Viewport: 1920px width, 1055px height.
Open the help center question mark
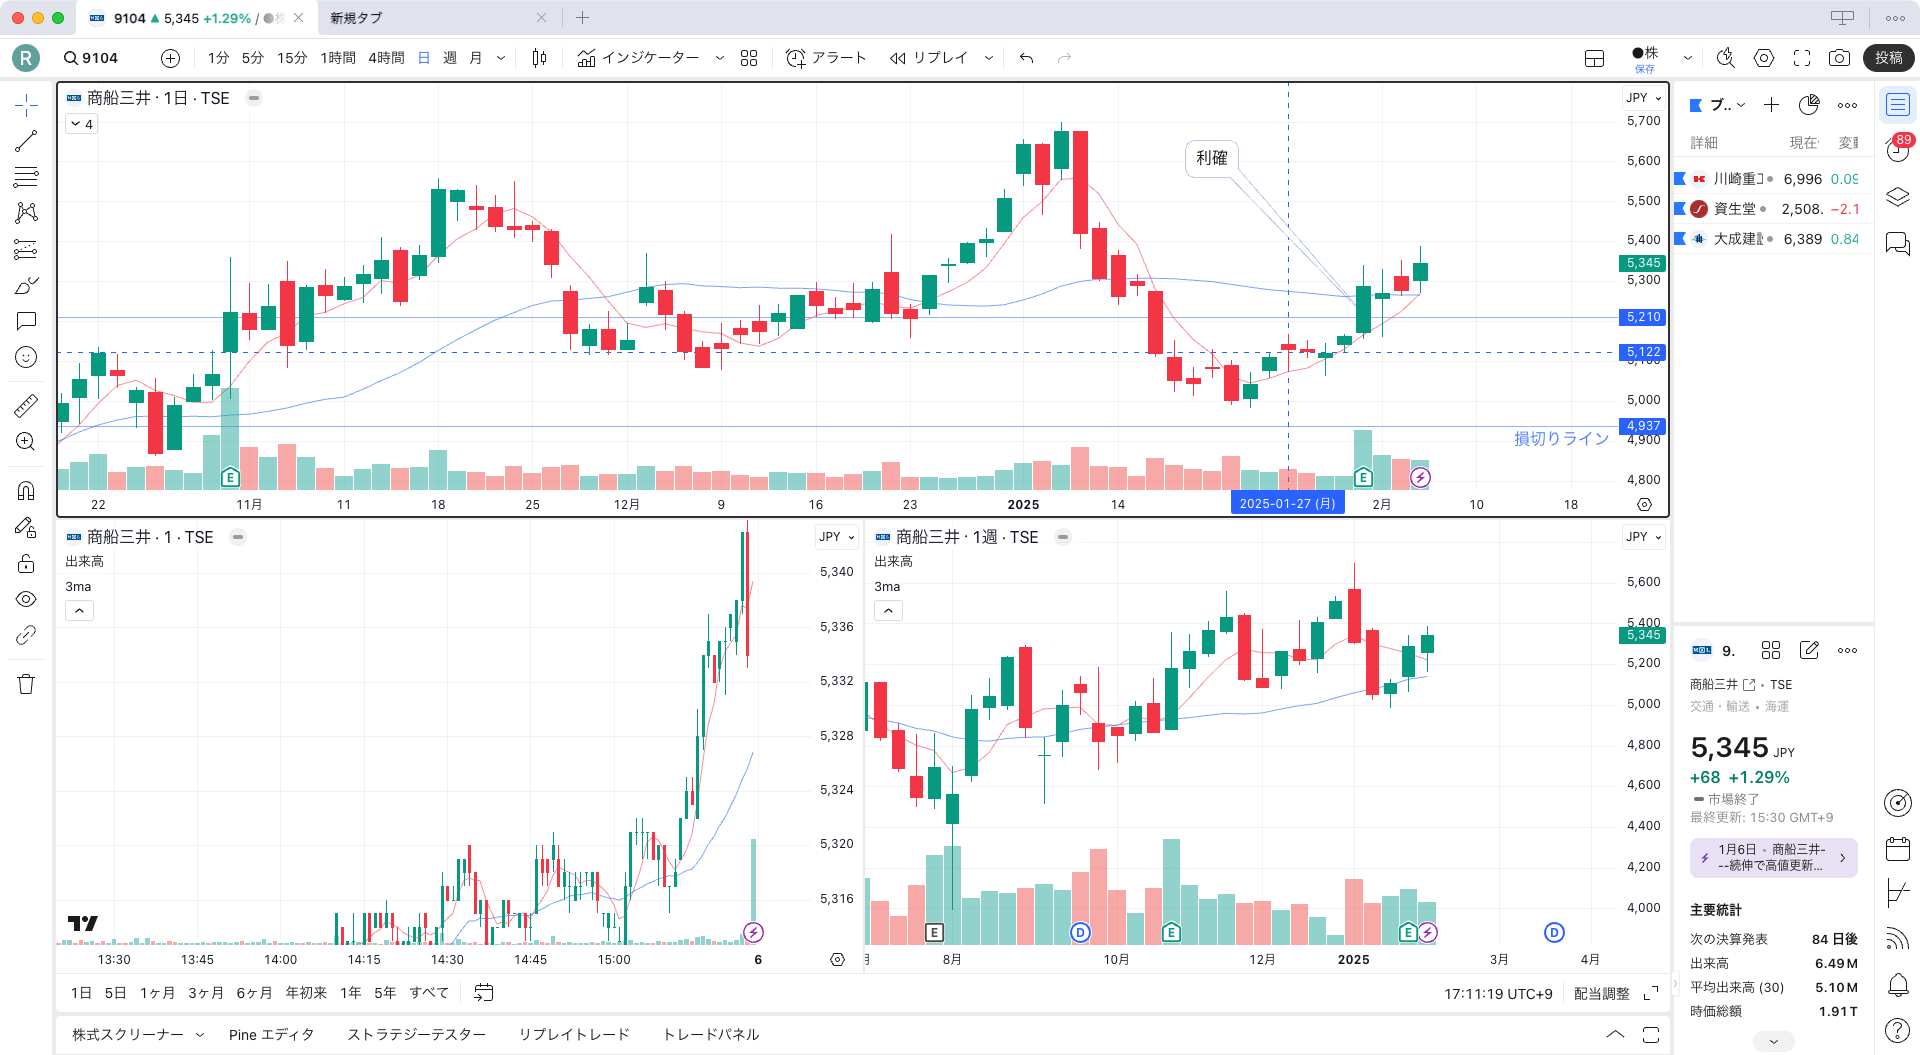point(1898,1030)
